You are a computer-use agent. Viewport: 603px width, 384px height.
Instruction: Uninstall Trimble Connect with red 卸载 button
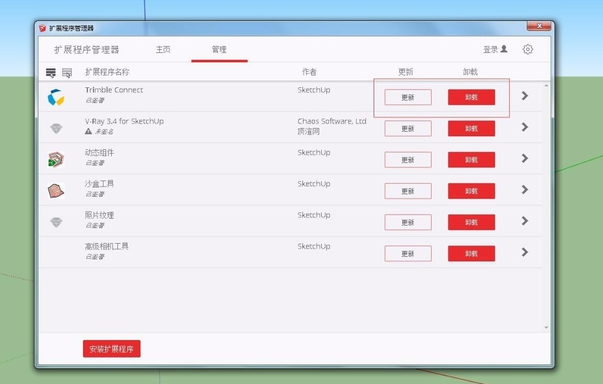(x=471, y=97)
